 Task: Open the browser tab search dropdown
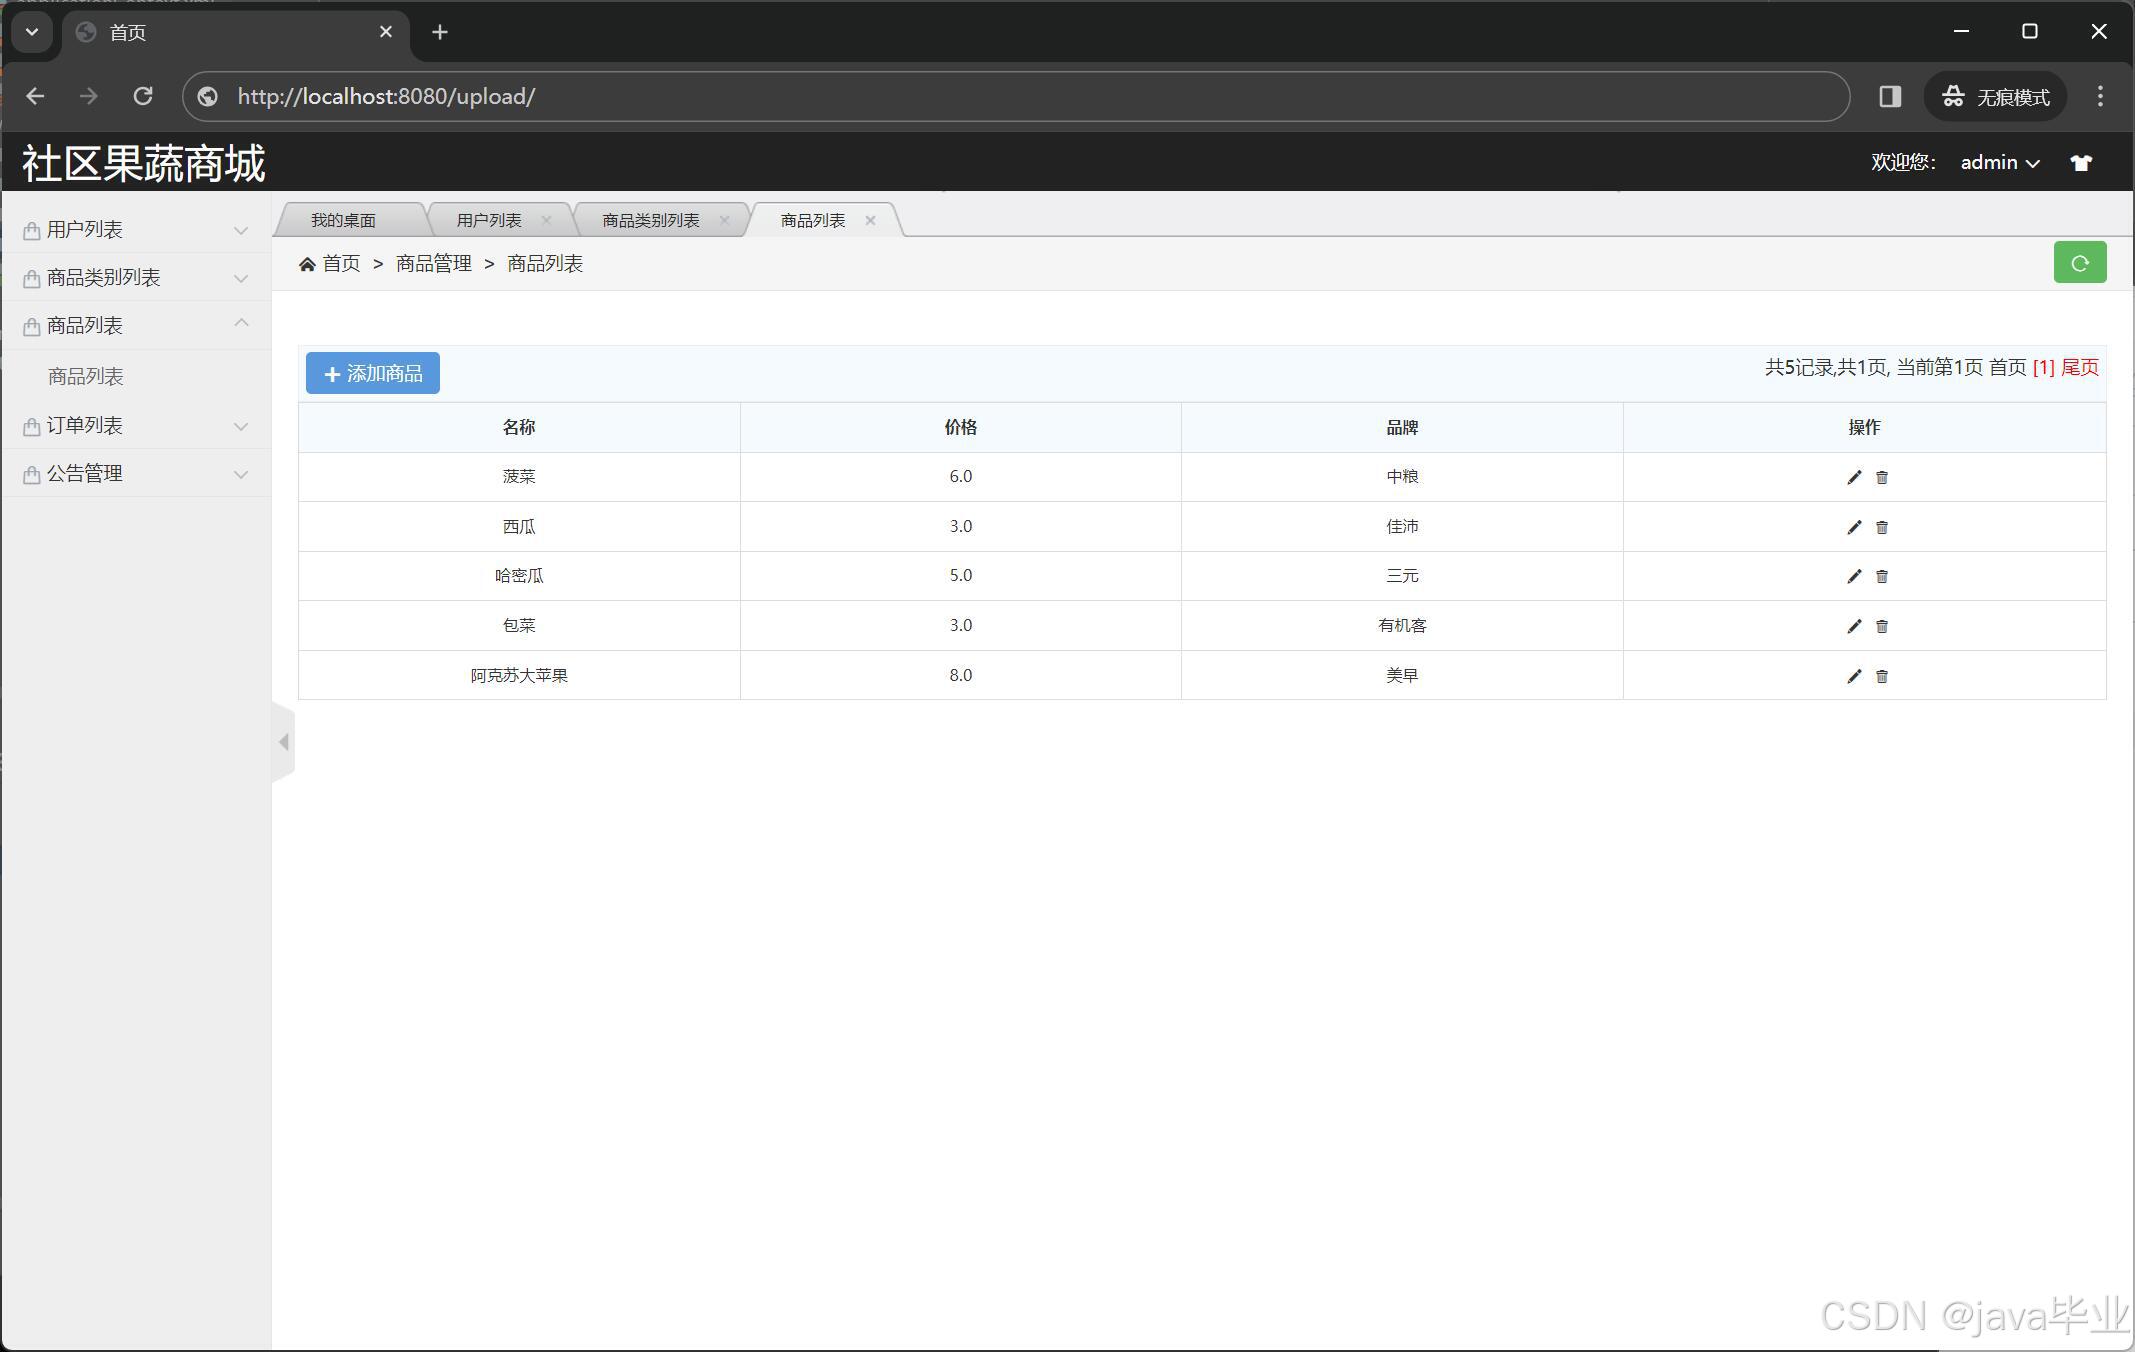point(32,32)
